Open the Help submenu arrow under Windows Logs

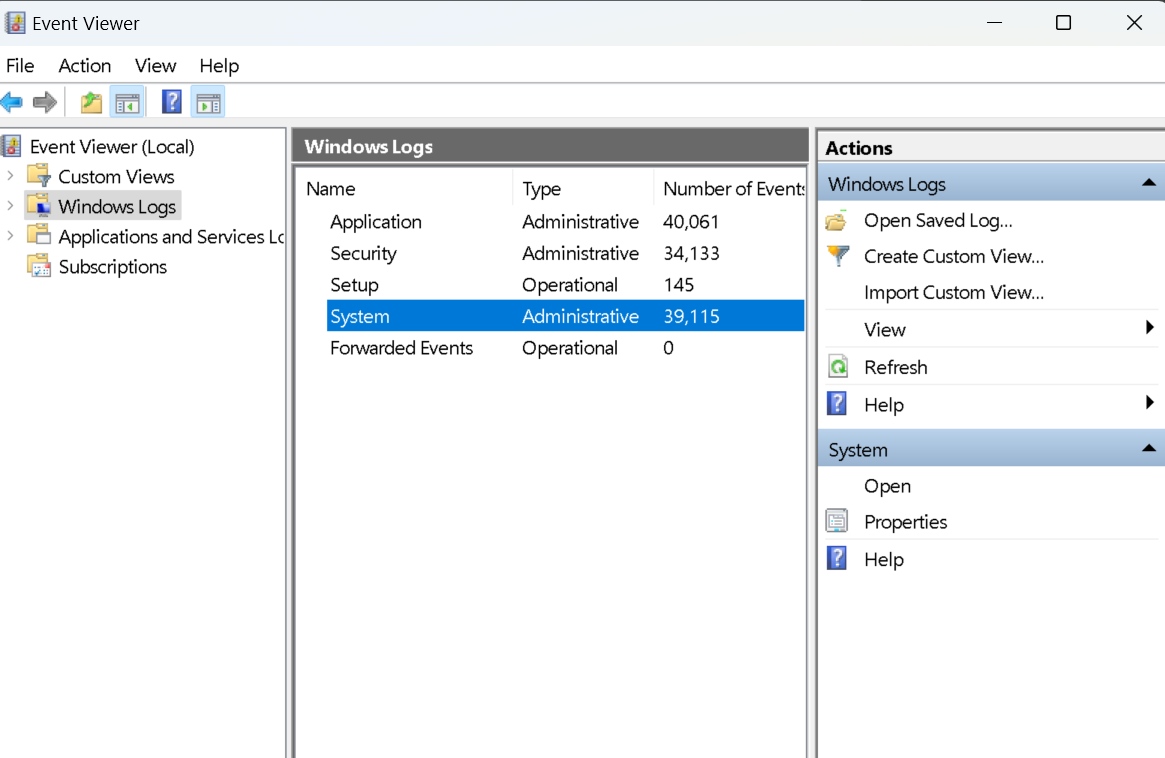pyautogui.click(x=1149, y=402)
